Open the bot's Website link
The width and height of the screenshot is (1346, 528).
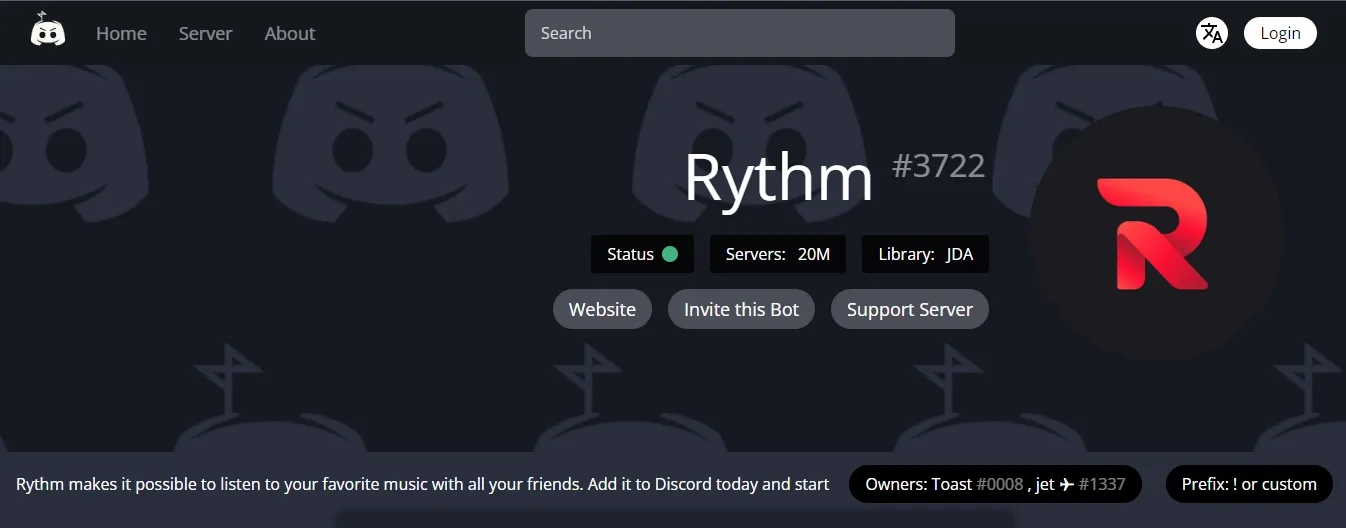coord(602,309)
